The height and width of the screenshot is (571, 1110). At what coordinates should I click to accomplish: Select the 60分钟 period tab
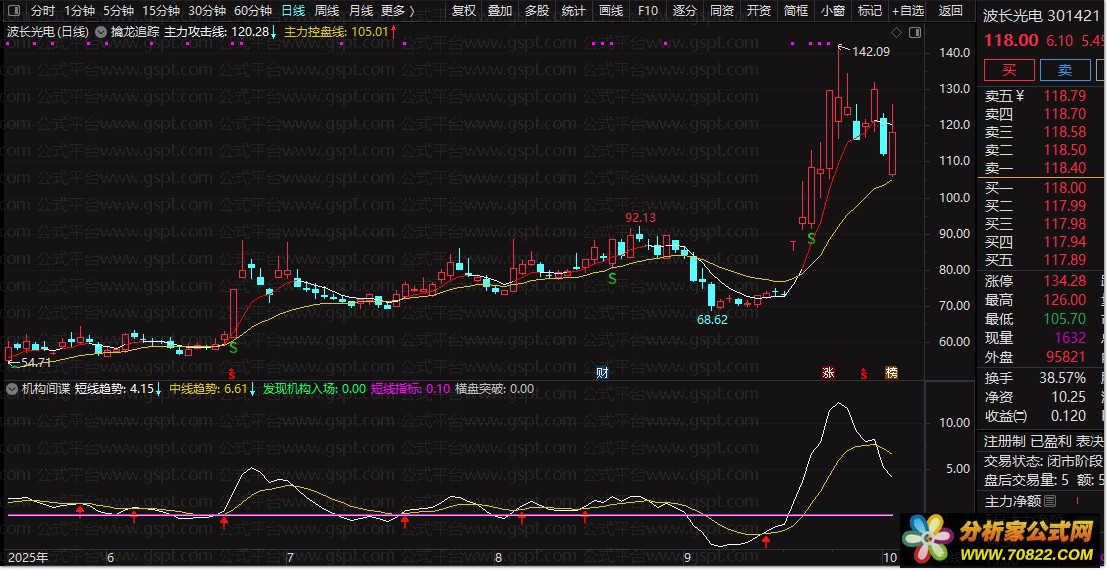coord(253,11)
